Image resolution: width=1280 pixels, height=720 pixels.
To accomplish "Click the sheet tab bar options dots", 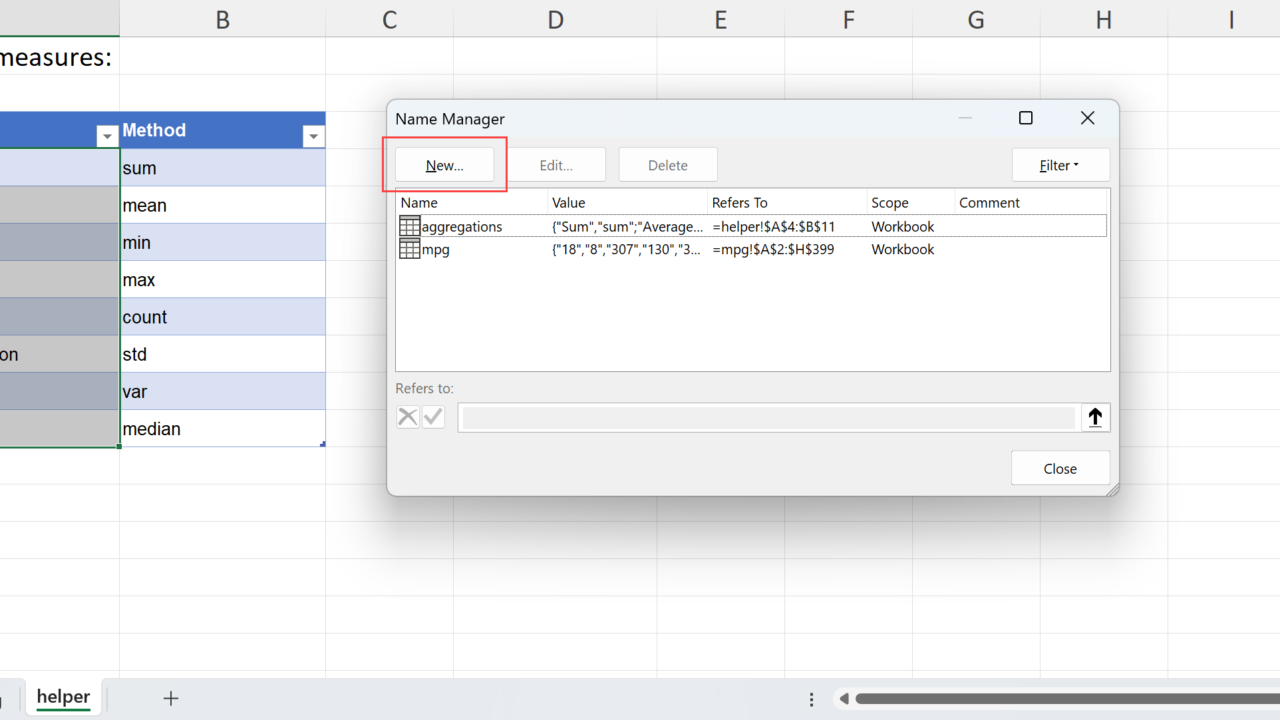I will pyautogui.click(x=811, y=699).
